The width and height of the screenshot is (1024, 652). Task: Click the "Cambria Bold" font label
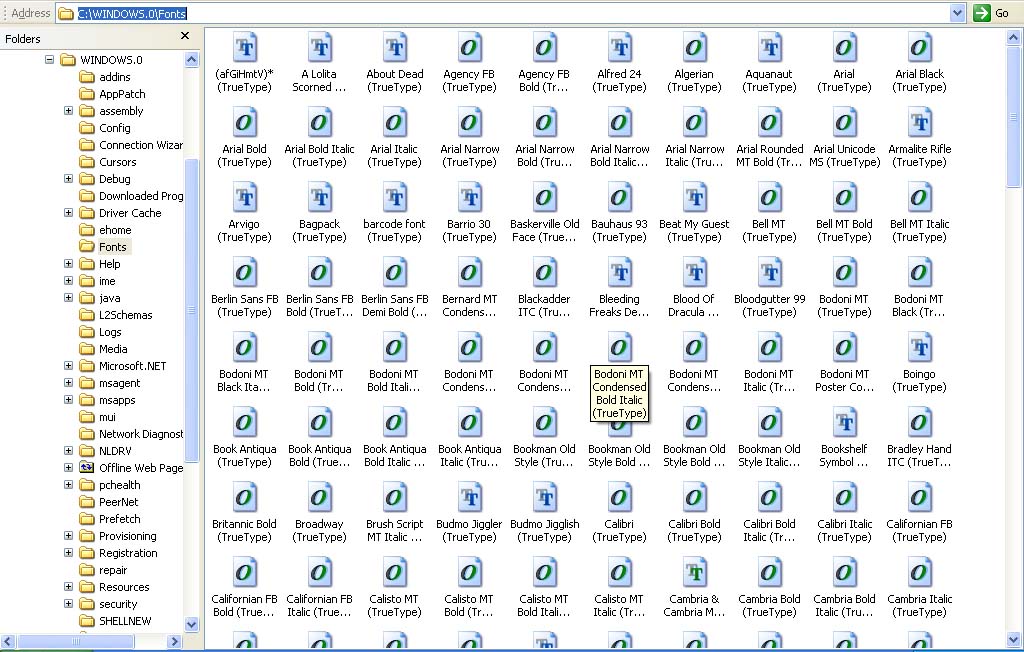click(769, 606)
